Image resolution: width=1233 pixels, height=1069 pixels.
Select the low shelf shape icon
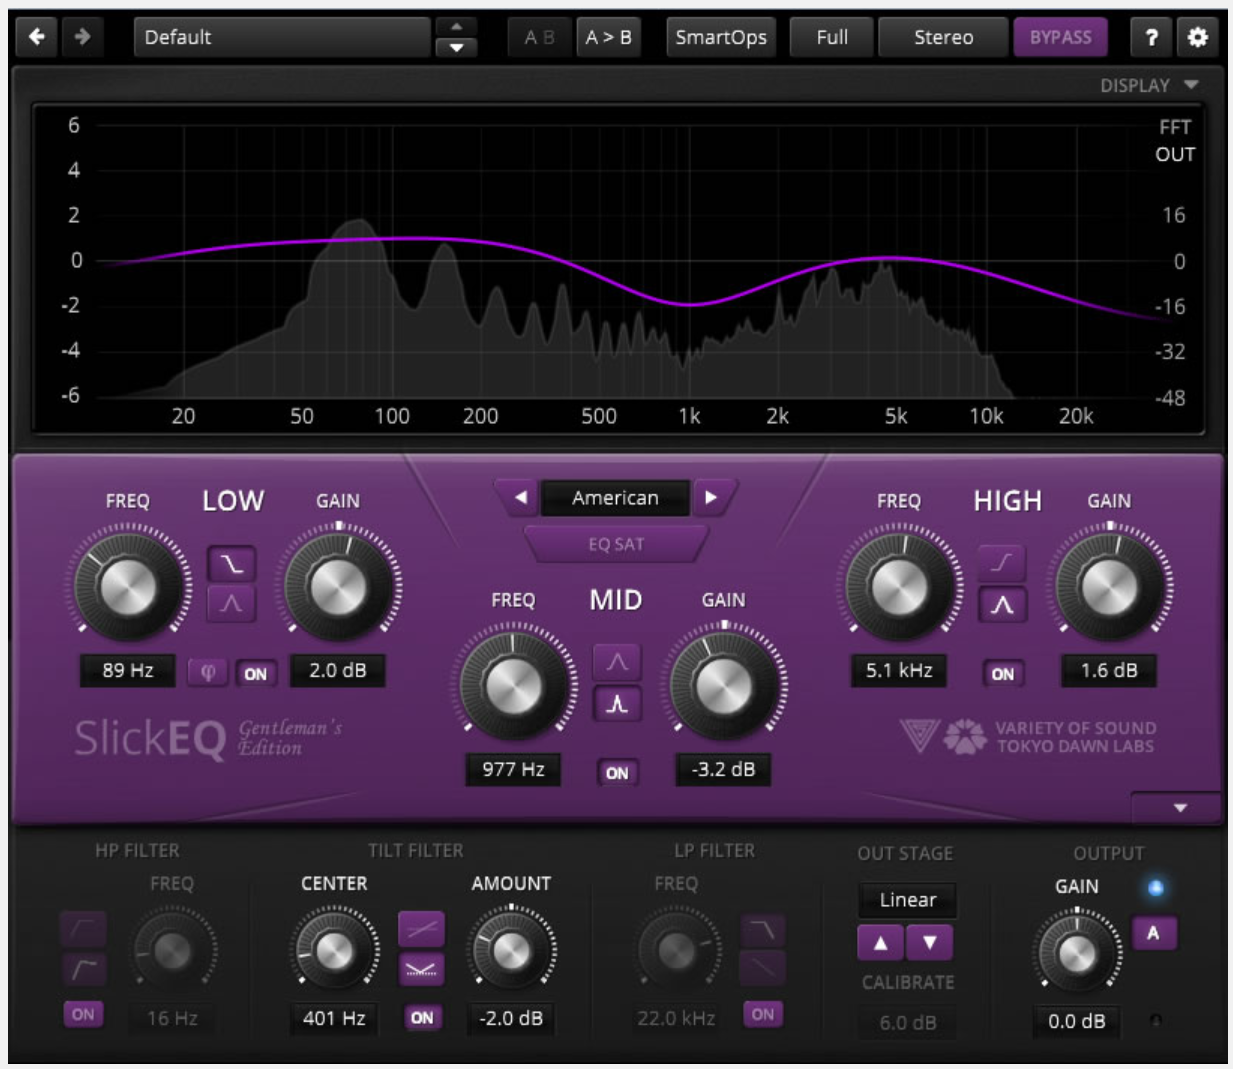231,564
